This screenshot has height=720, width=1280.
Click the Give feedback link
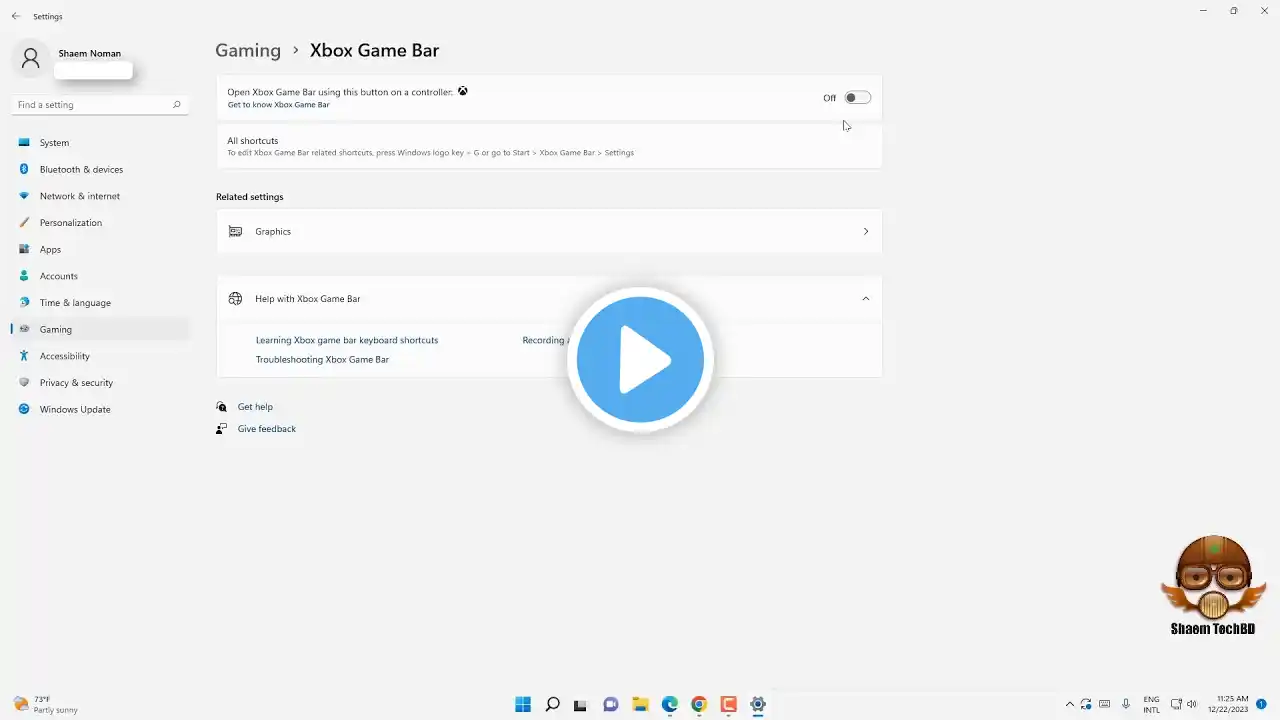pos(266,429)
